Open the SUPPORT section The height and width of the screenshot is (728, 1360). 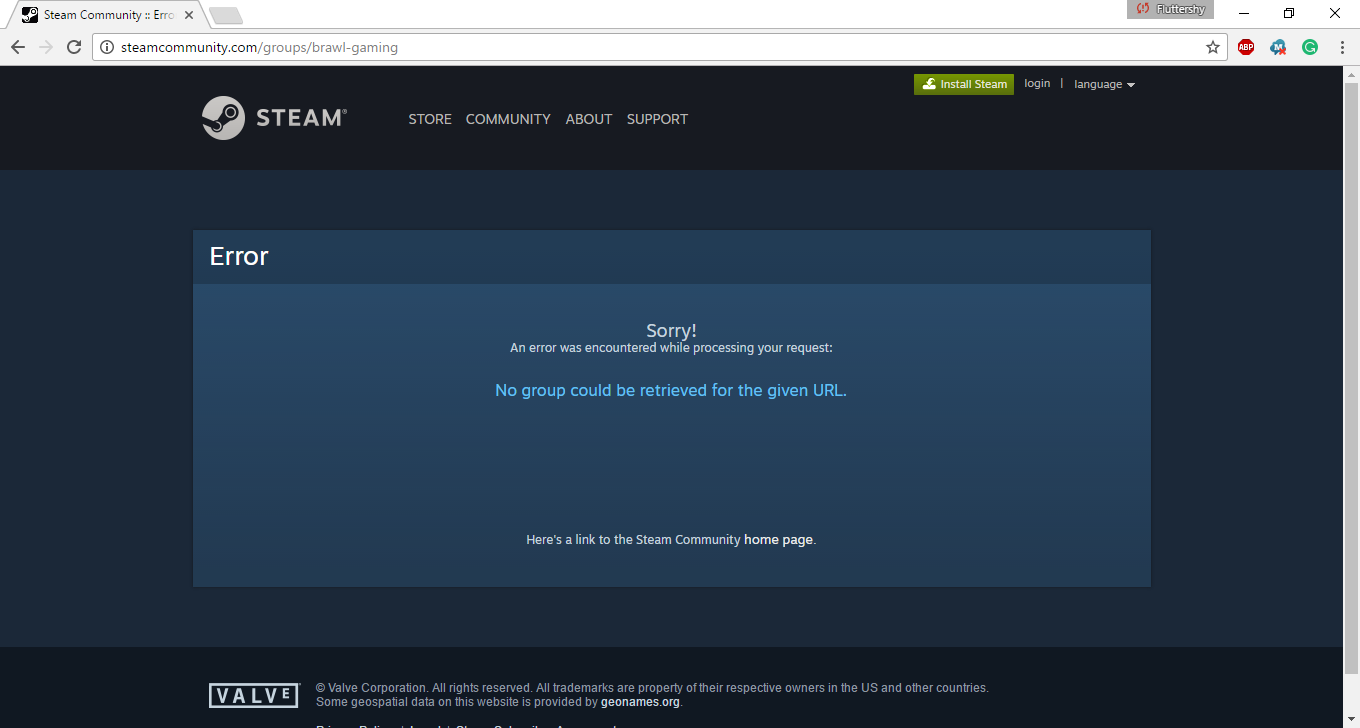point(657,119)
